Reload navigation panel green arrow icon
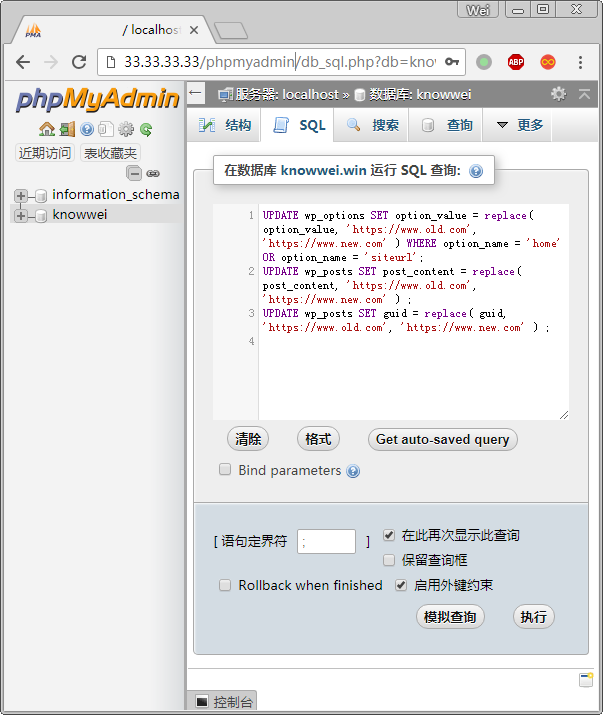This screenshot has height=715, width=603. [x=146, y=130]
